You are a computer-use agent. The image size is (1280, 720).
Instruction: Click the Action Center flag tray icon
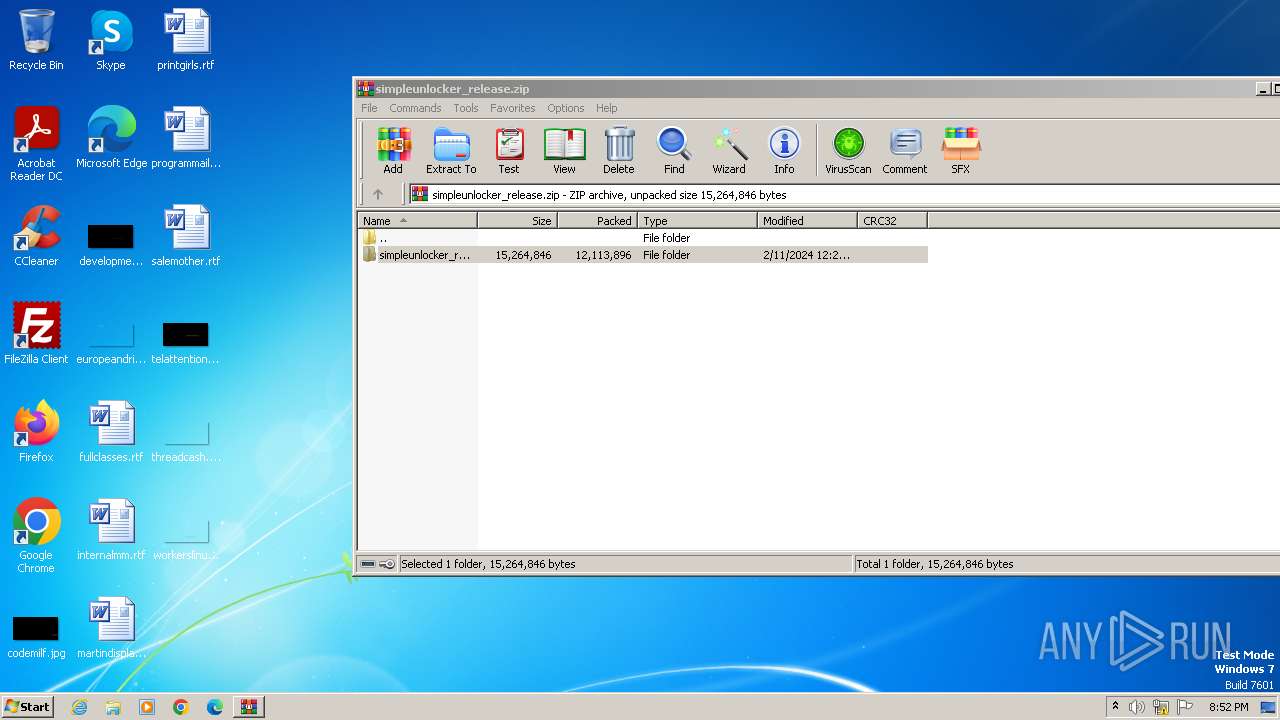(1185, 707)
